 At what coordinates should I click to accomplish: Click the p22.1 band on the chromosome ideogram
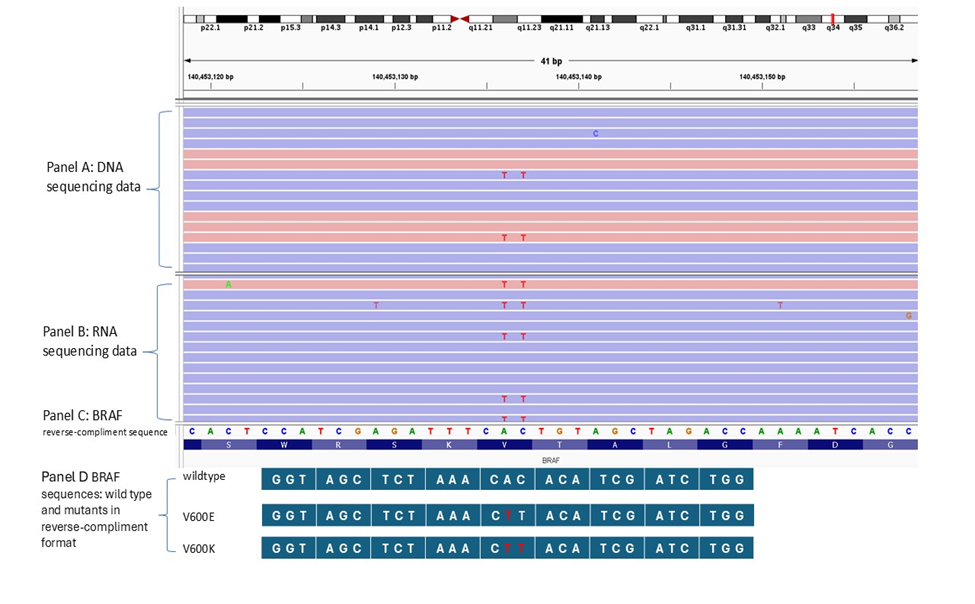tap(210, 19)
